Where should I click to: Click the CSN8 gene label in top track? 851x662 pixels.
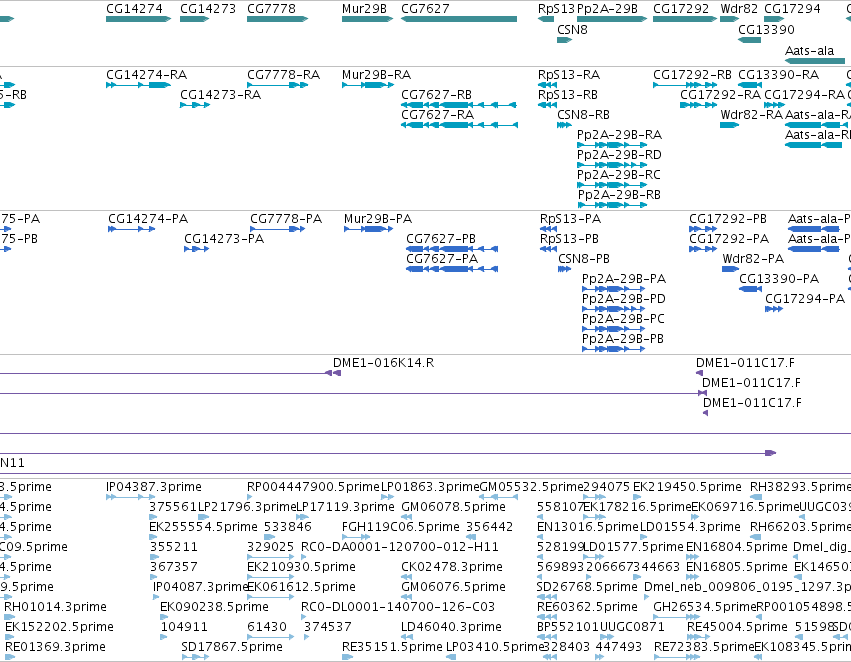click(x=572, y=30)
